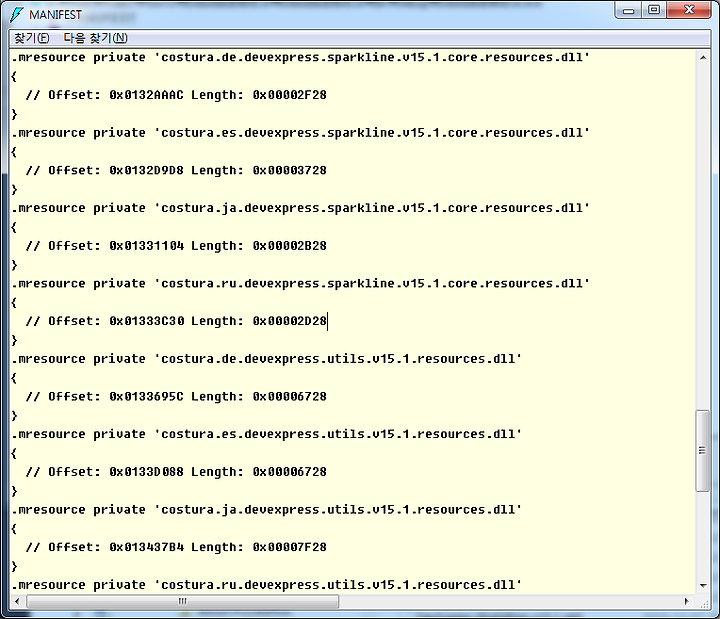The width and height of the screenshot is (720, 619).
Task: Minimize the MANIFEST window
Action: pyautogui.click(x=629, y=10)
